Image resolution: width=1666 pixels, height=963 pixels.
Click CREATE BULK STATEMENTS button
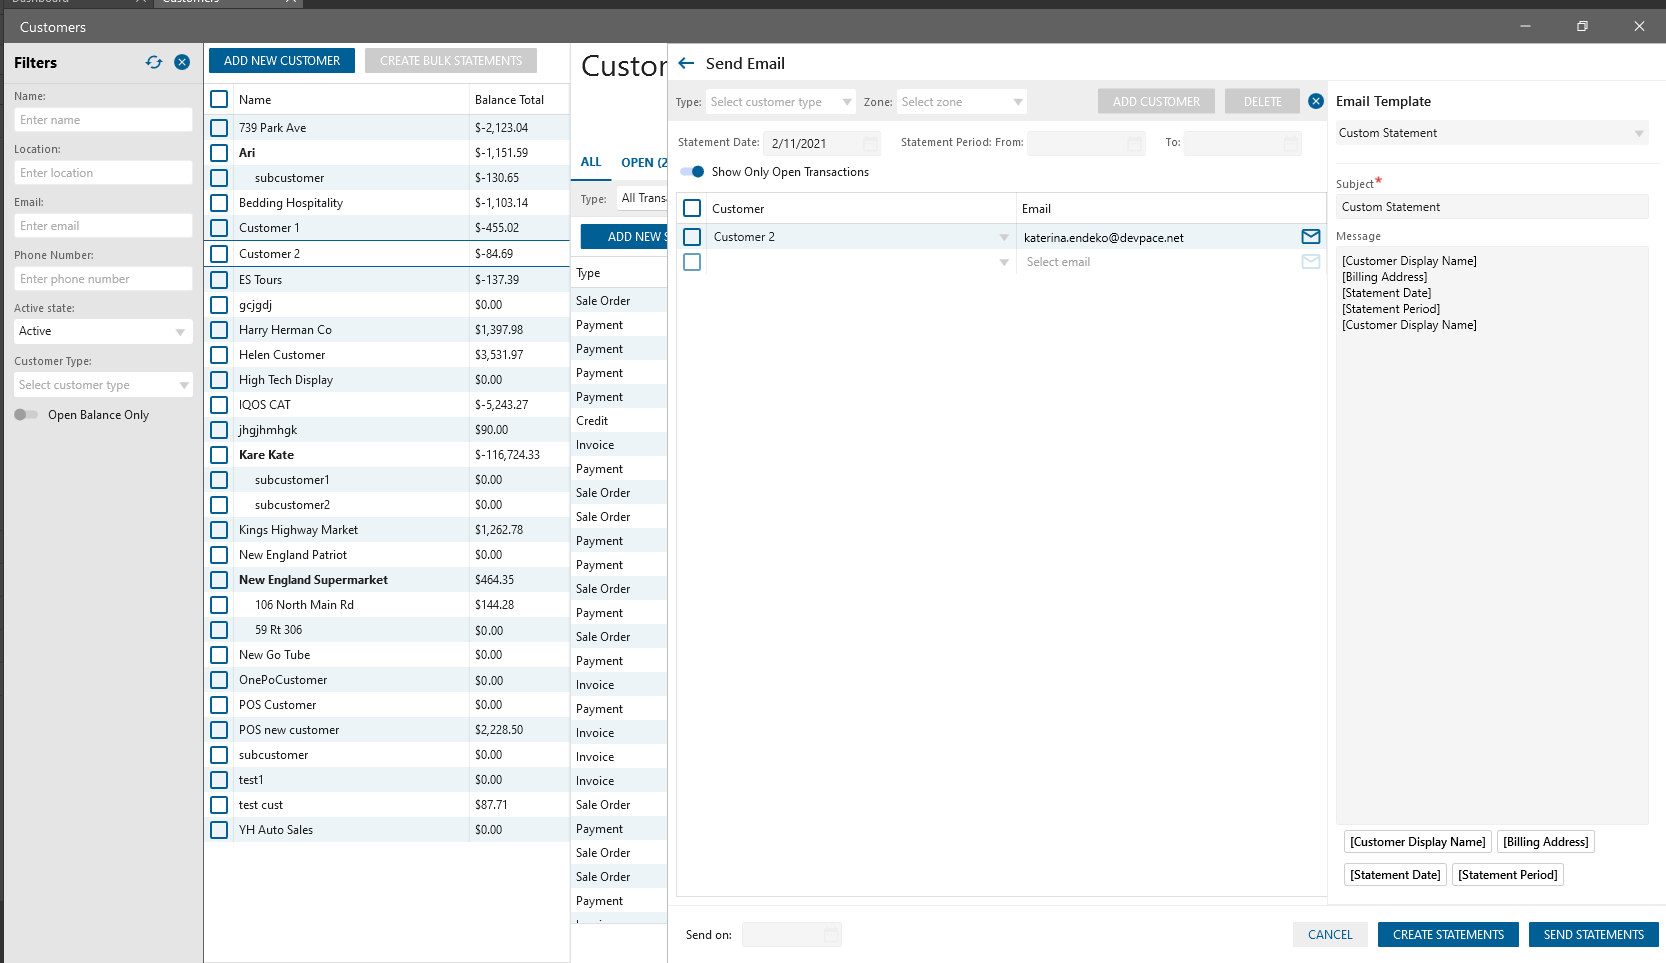[x=451, y=61]
